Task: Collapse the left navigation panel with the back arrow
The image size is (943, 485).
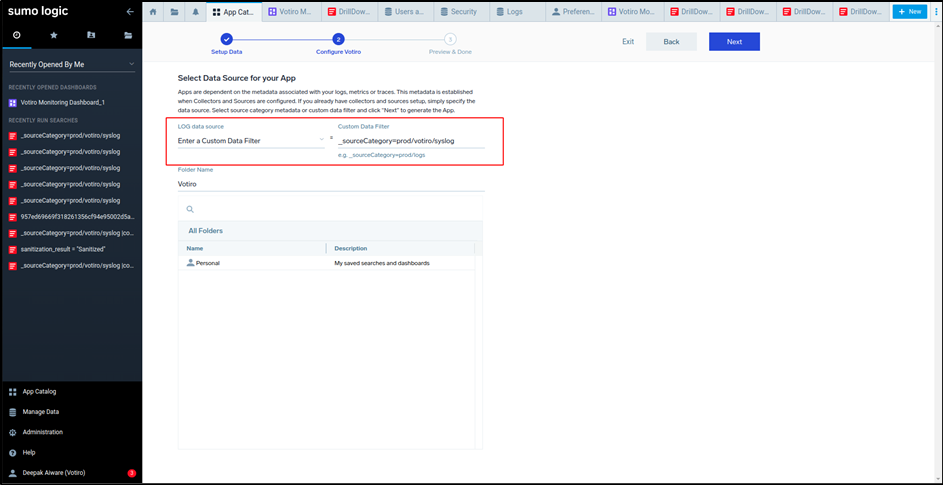Action: coord(130,11)
